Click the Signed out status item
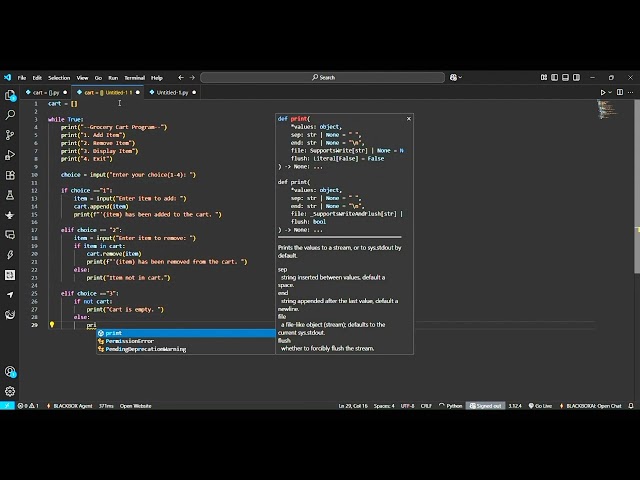The image size is (640, 480). coord(485,406)
